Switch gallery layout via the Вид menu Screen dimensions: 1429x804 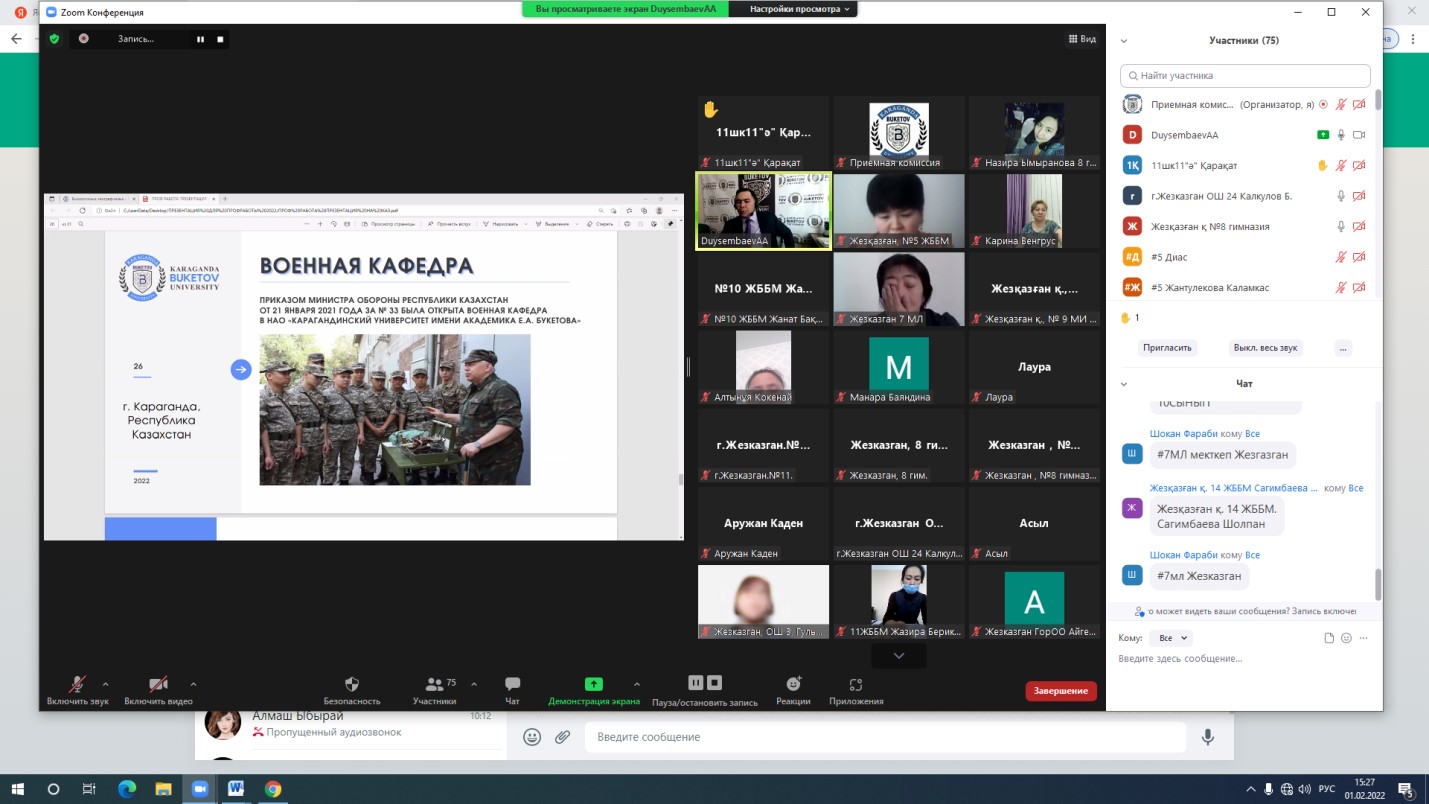1081,39
